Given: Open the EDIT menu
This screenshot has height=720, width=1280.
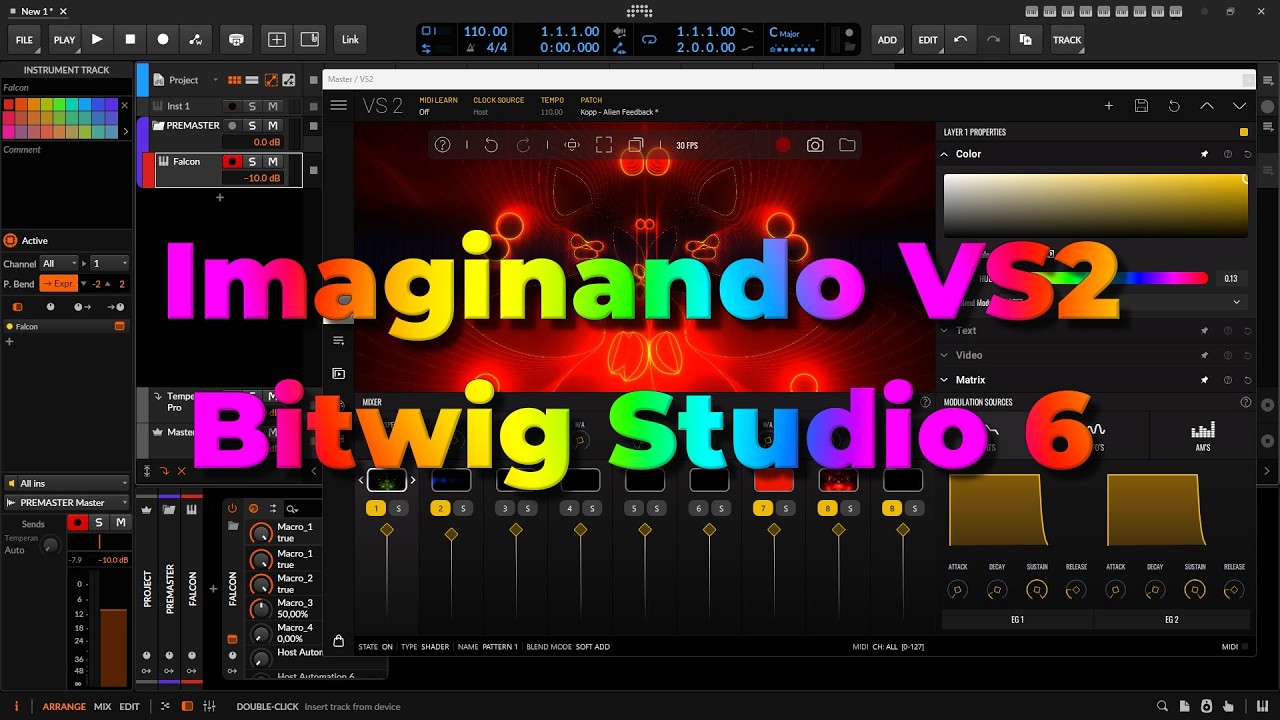Looking at the screenshot, I should click(928, 40).
